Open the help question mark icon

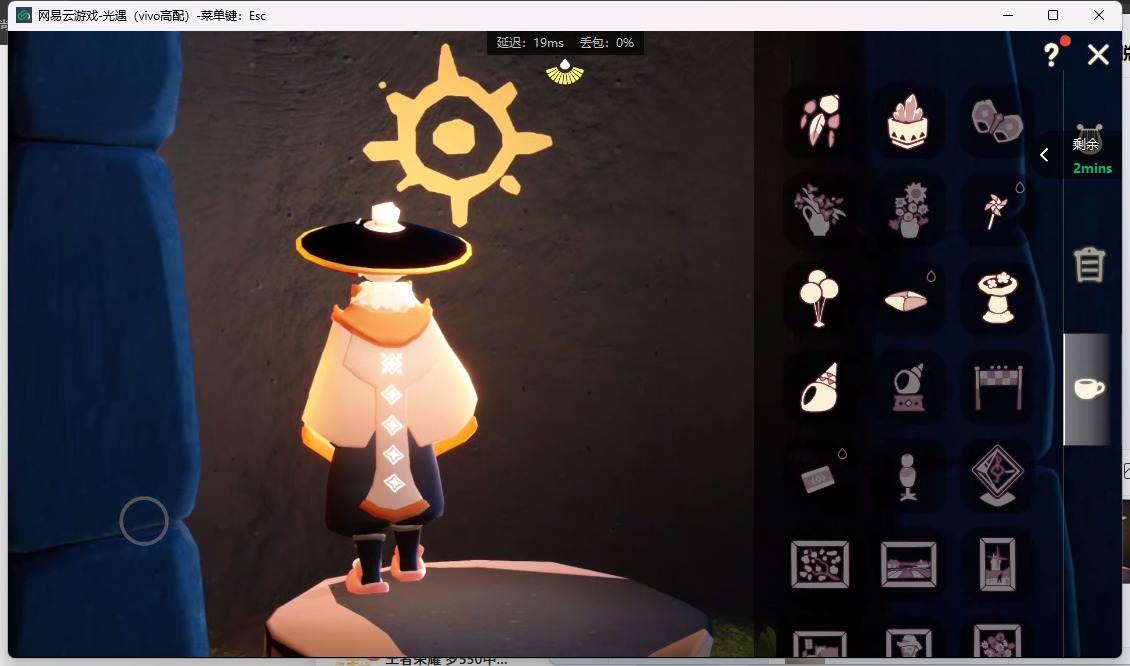tap(1052, 55)
